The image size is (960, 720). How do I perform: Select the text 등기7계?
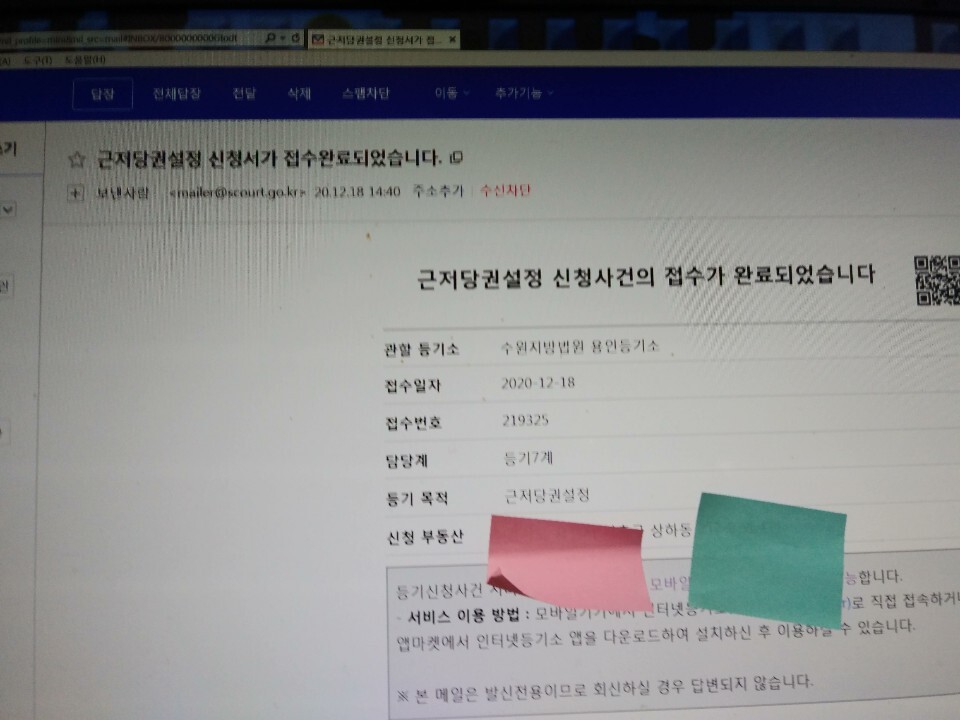coord(528,458)
